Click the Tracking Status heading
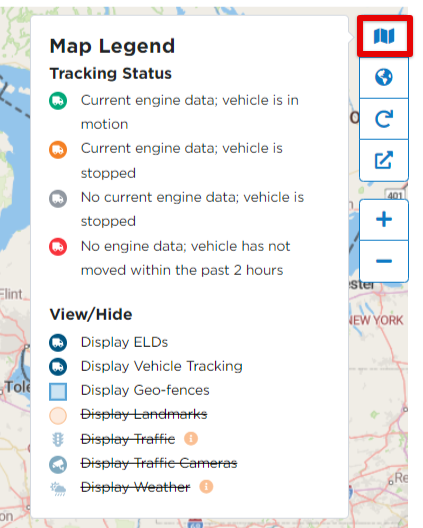 pyautogui.click(x=110, y=73)
